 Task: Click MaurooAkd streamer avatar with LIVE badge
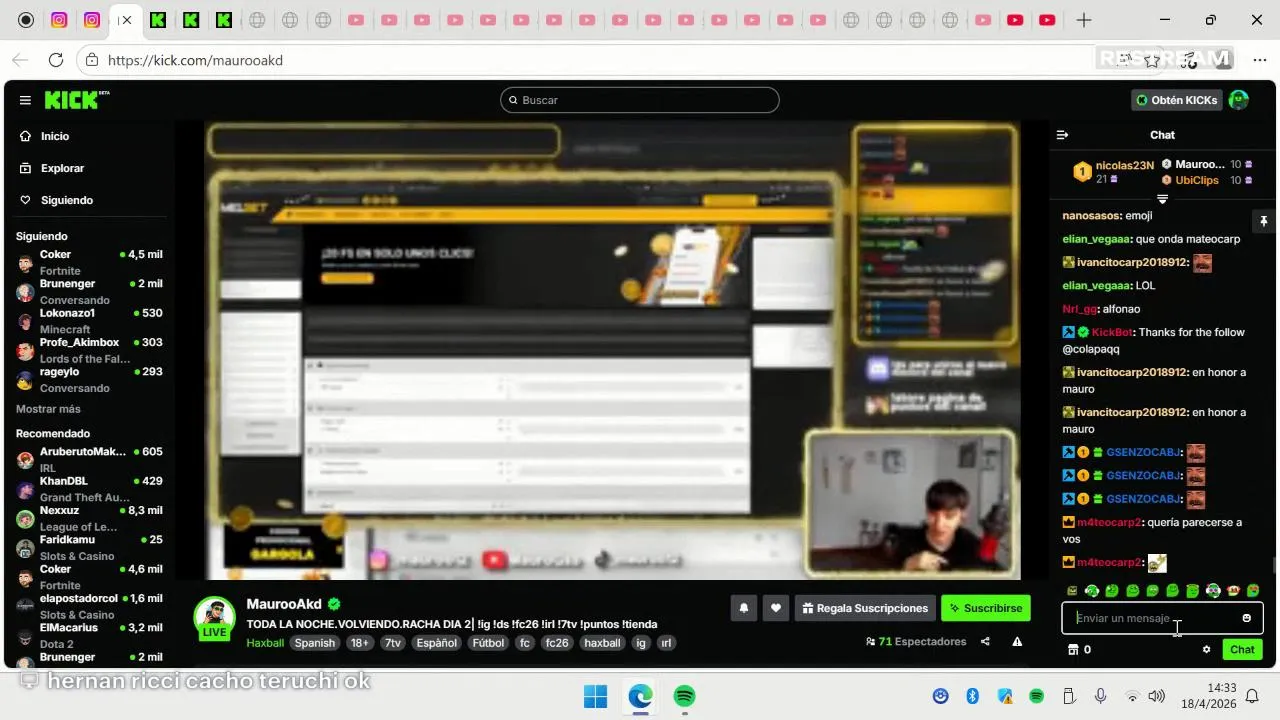214,618
